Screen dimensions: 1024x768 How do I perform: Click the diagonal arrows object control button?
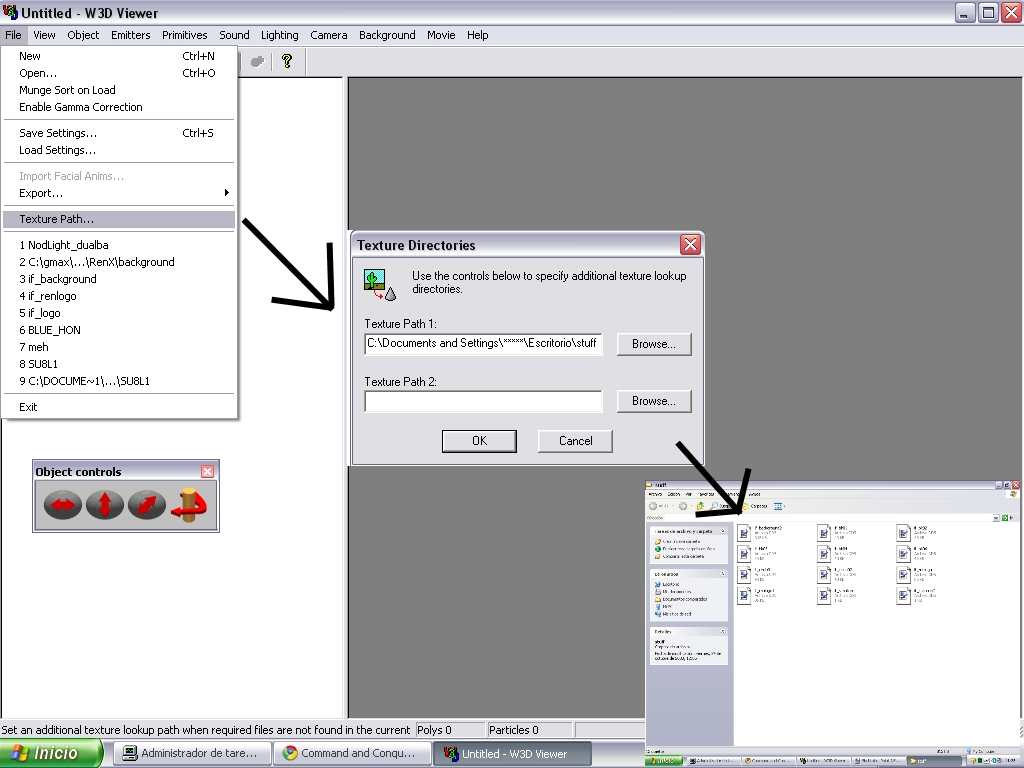pyautogui.click(x=146, y=505)
